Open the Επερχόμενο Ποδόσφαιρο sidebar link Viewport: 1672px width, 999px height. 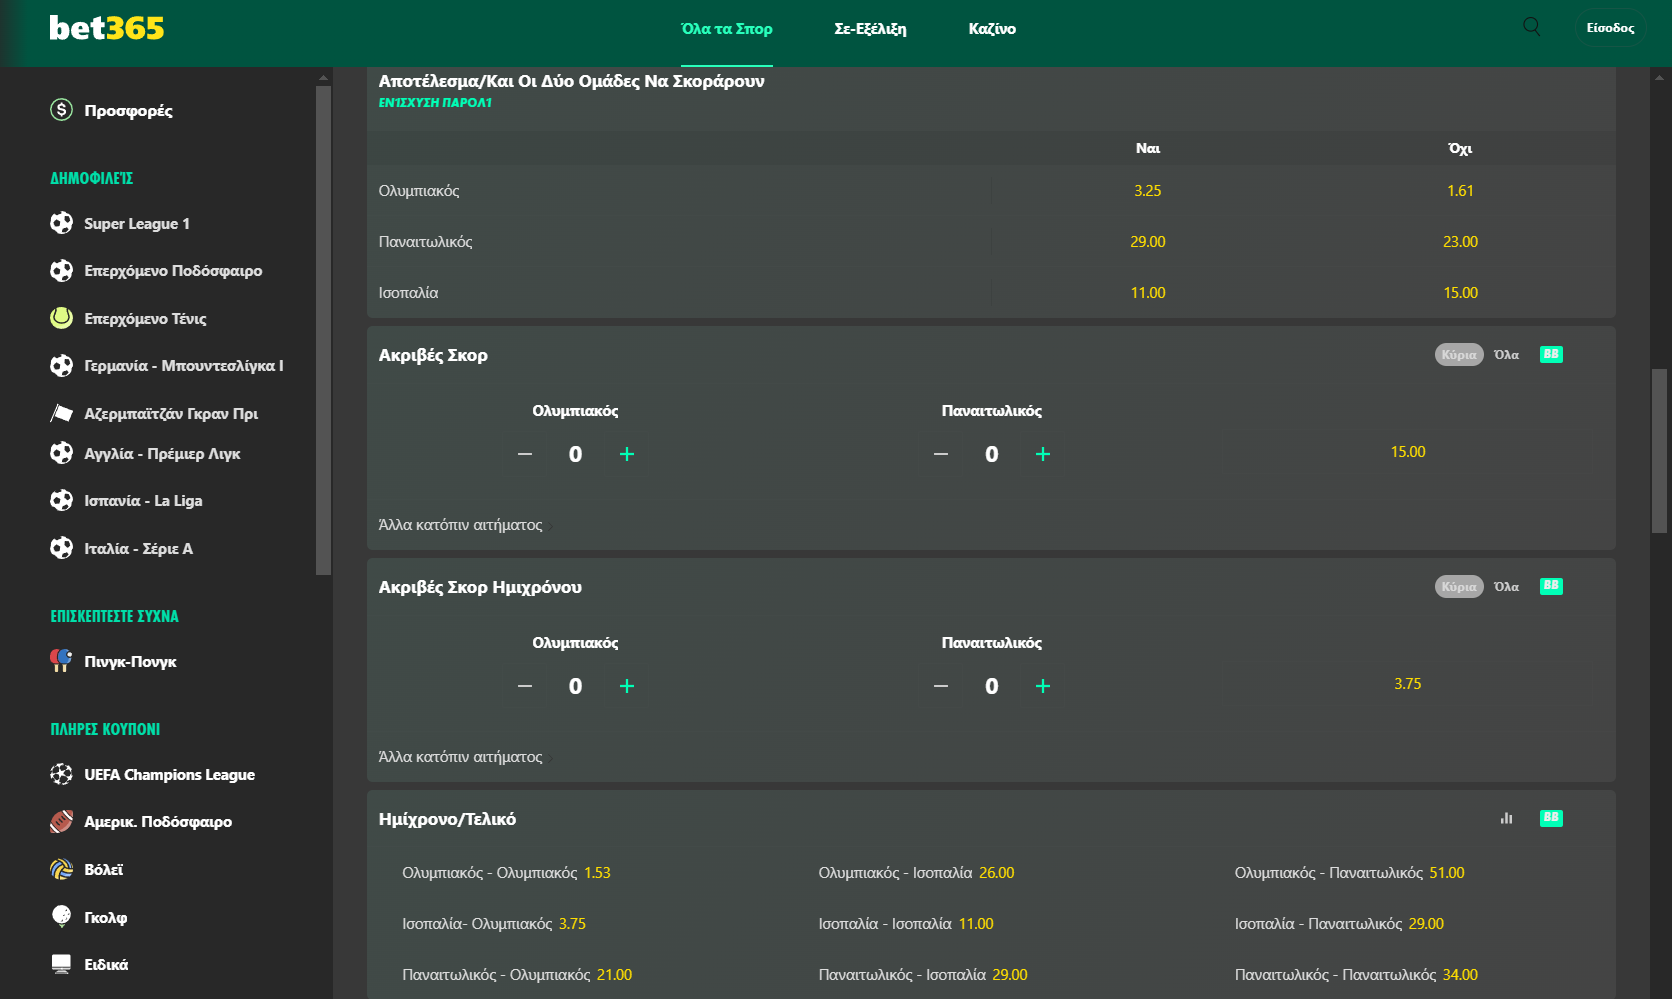tap(173, 271)
